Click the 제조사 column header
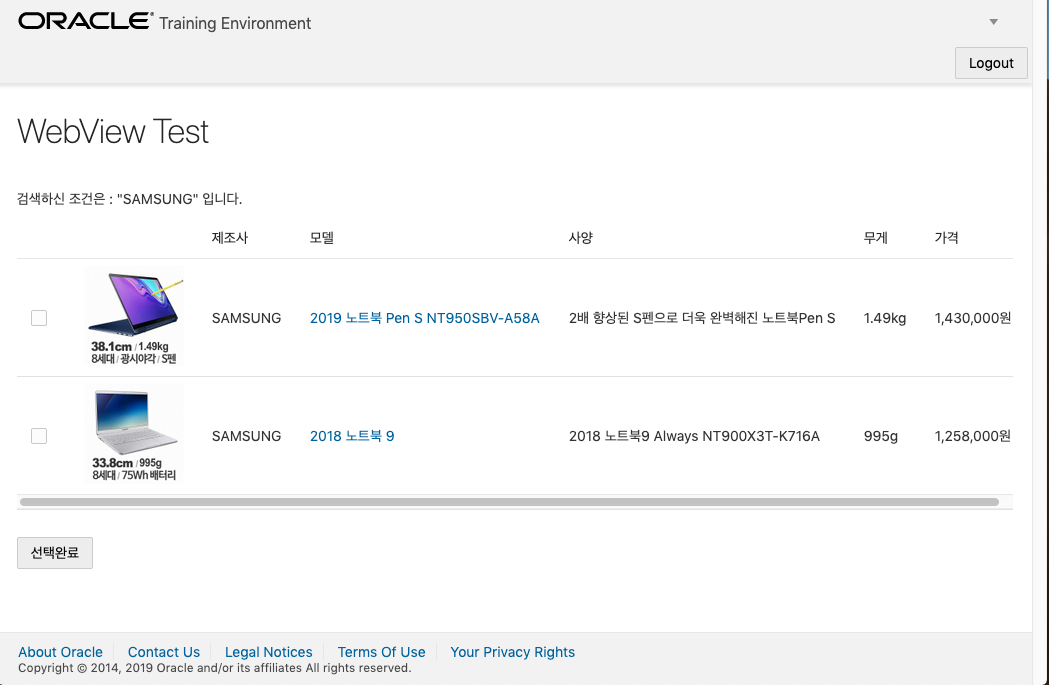This screenshot has width=1049, height=685. click(229, 237)
